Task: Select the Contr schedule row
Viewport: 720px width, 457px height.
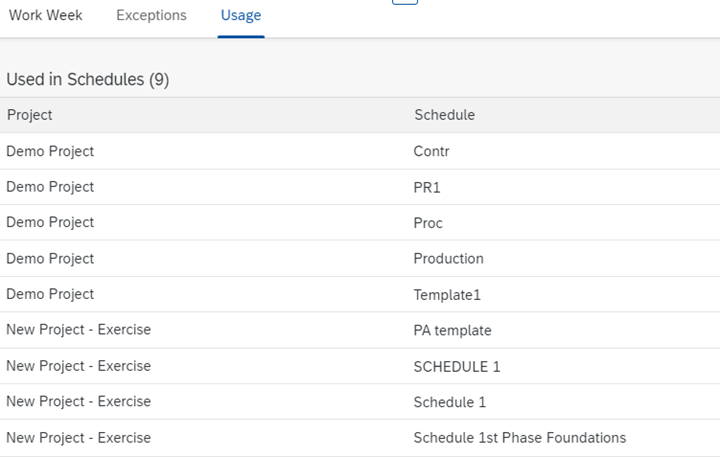Action: pyautogui.click(x=360, y=151)
